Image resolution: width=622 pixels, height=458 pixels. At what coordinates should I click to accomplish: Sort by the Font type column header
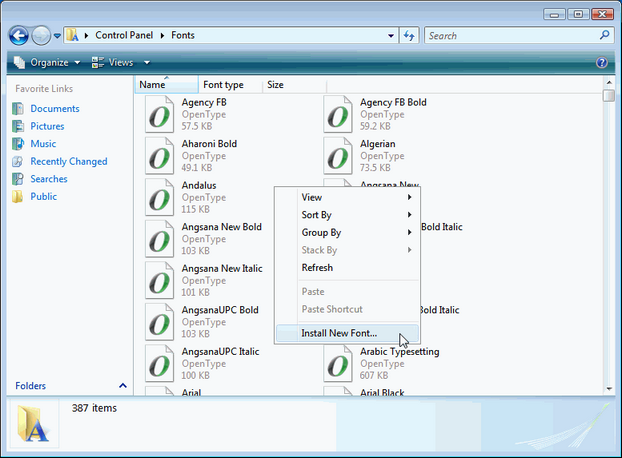(x=230, y=84)
